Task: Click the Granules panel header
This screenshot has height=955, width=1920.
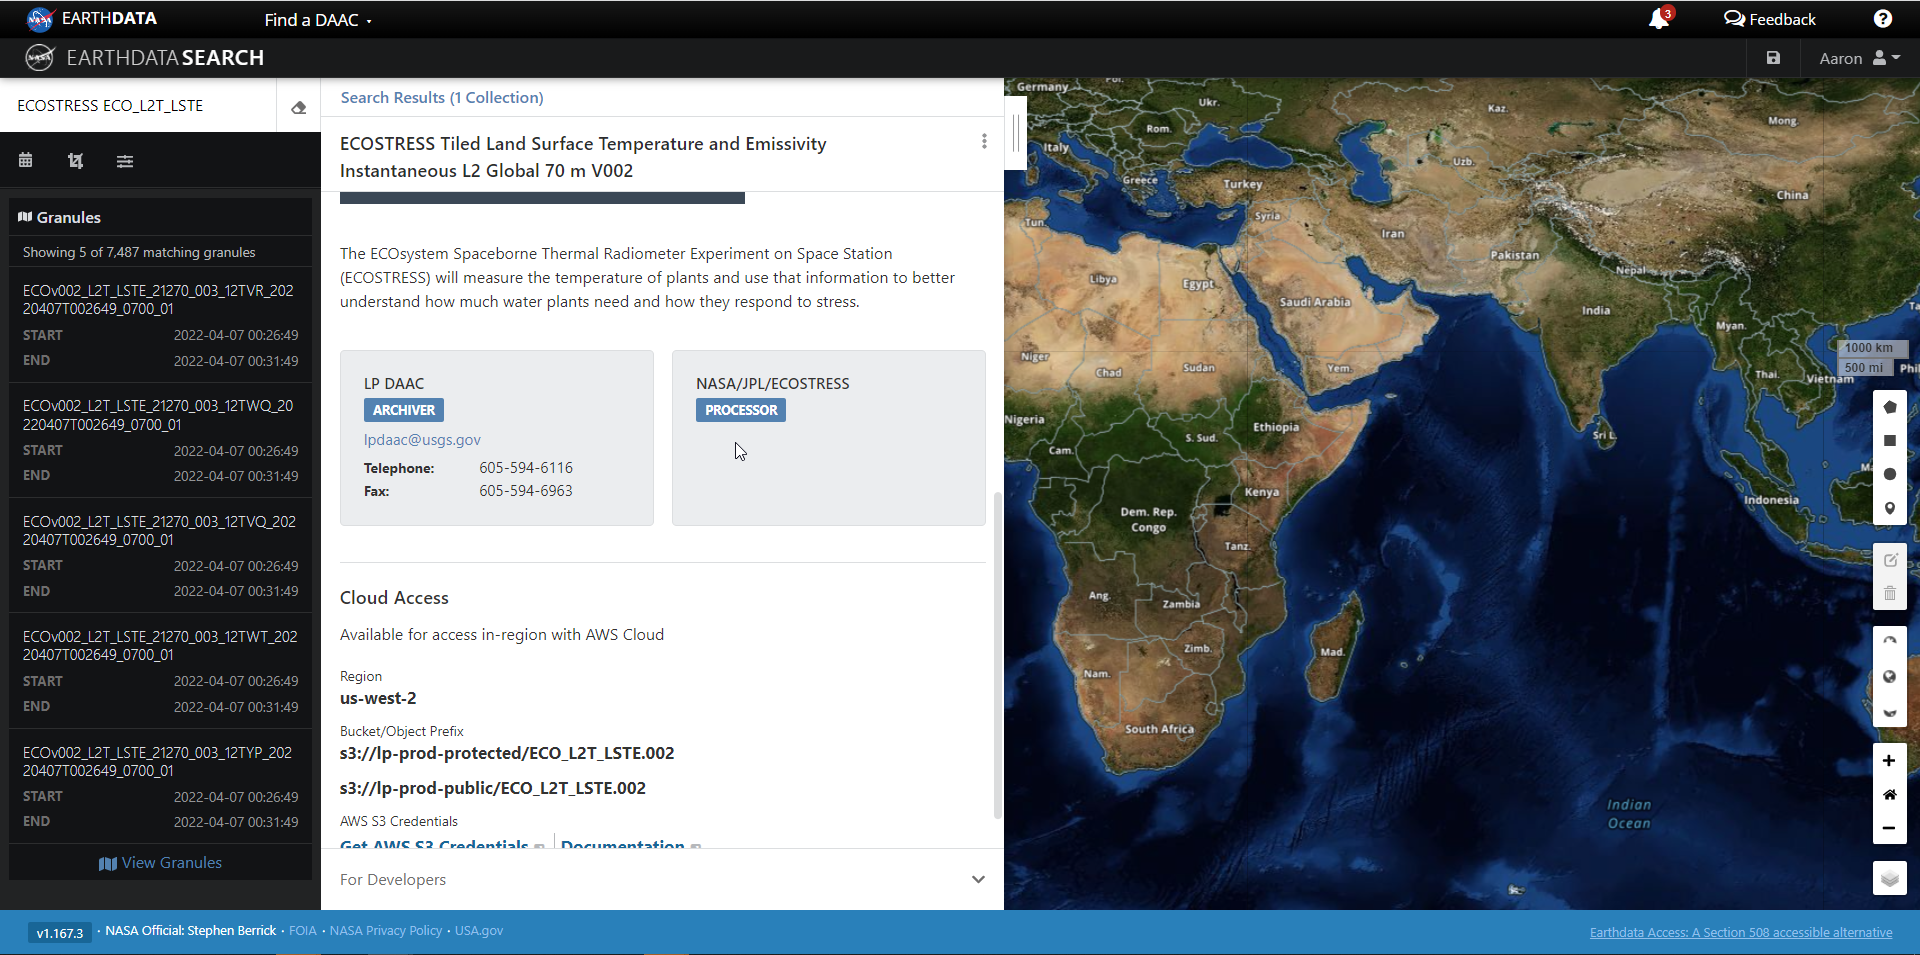Action: [160, 217]
